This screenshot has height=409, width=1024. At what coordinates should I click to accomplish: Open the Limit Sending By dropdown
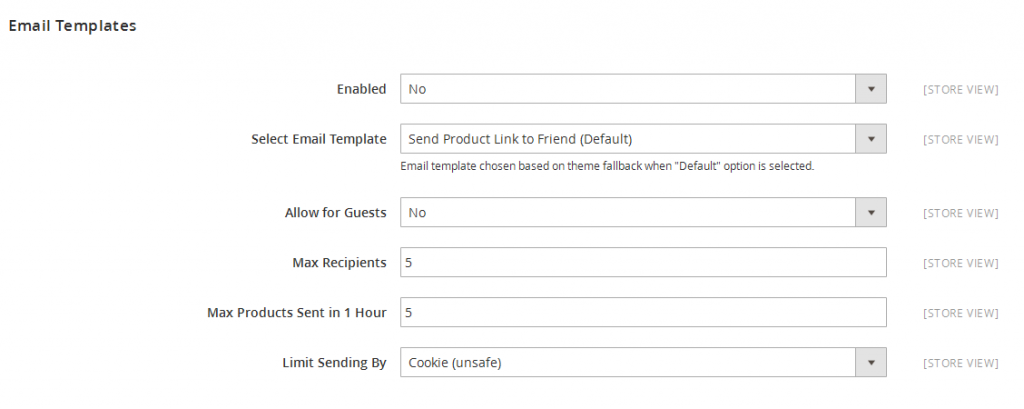pos(627,363)
